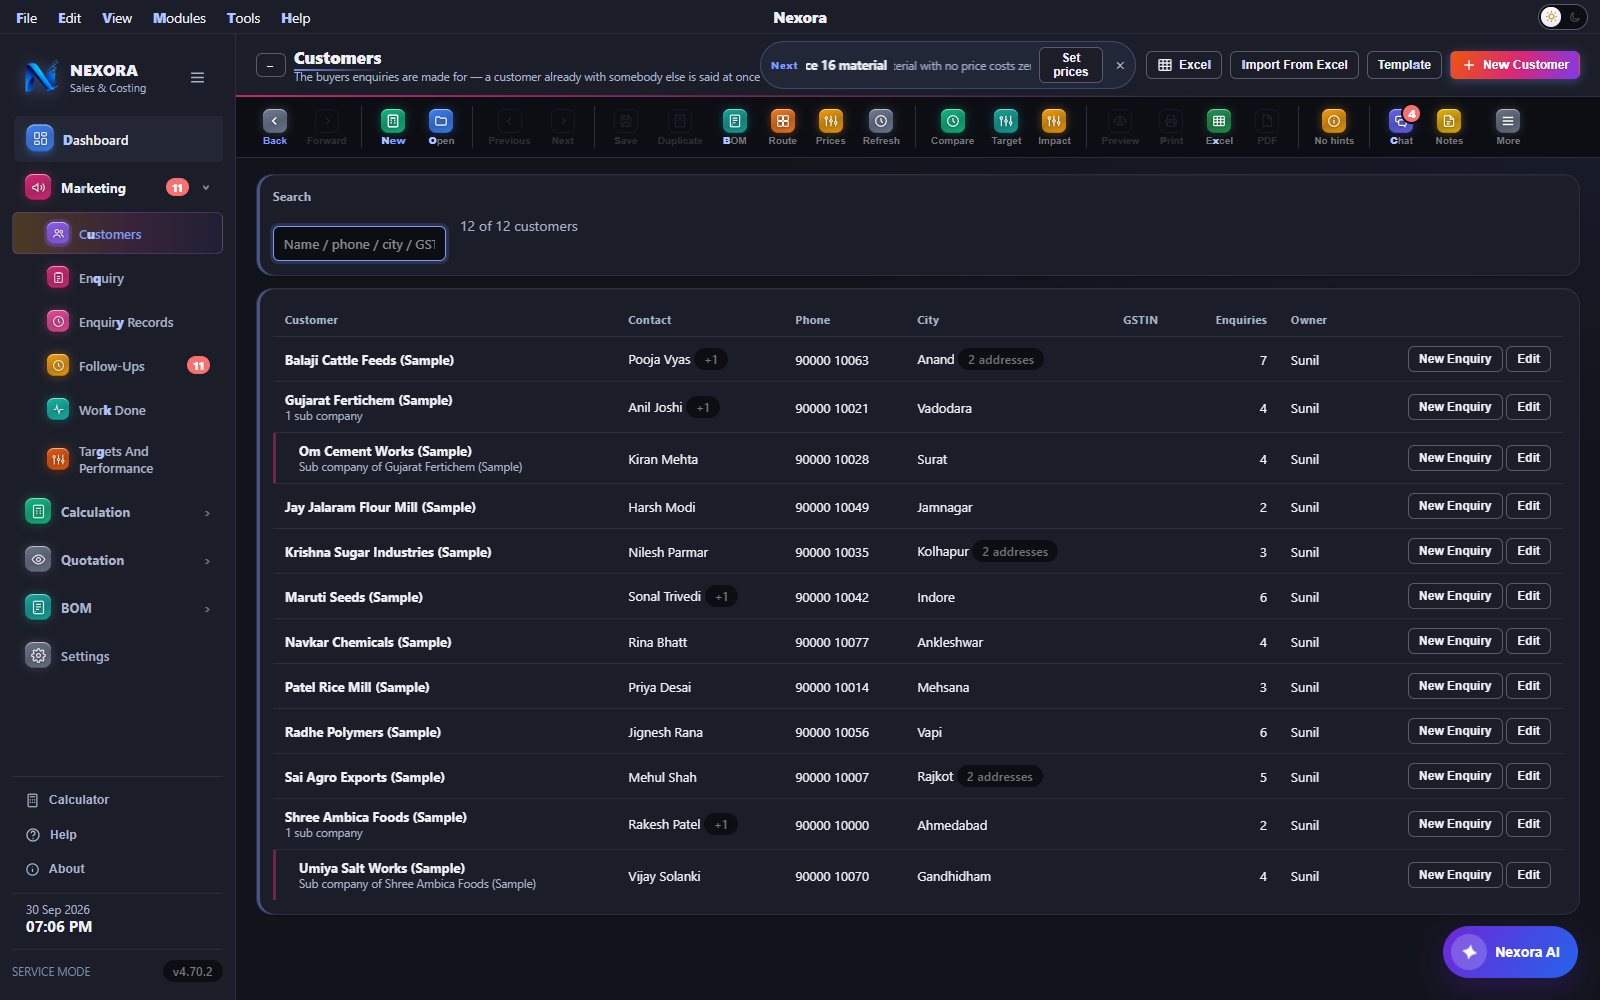The image size is (1600, 1000).
Task: Dismiss the Next hint banner
Action: pos(1120,65)
